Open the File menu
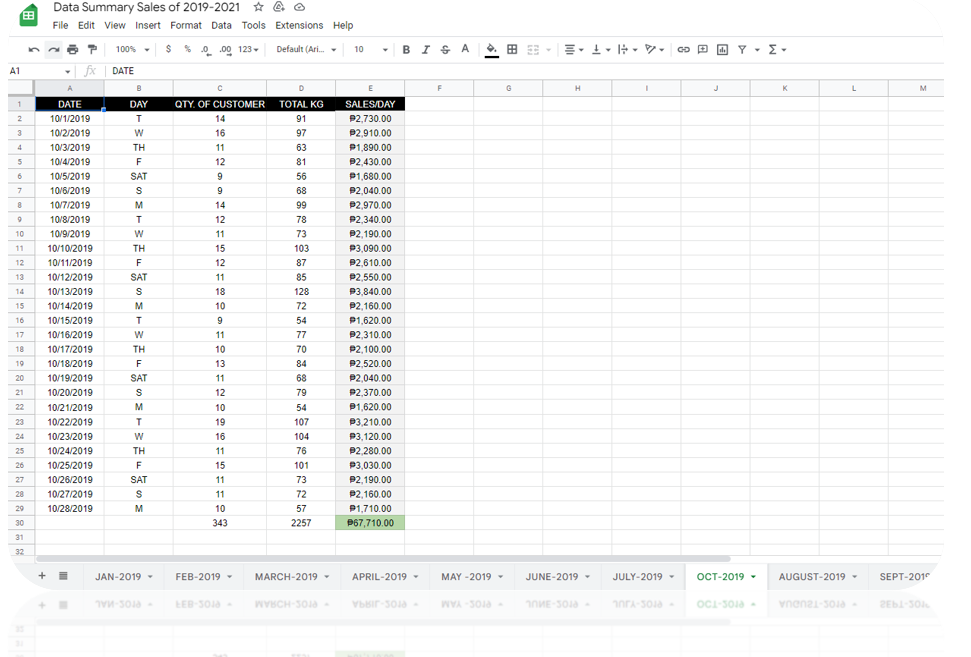 pyautogui.click(x=60, y=25)
